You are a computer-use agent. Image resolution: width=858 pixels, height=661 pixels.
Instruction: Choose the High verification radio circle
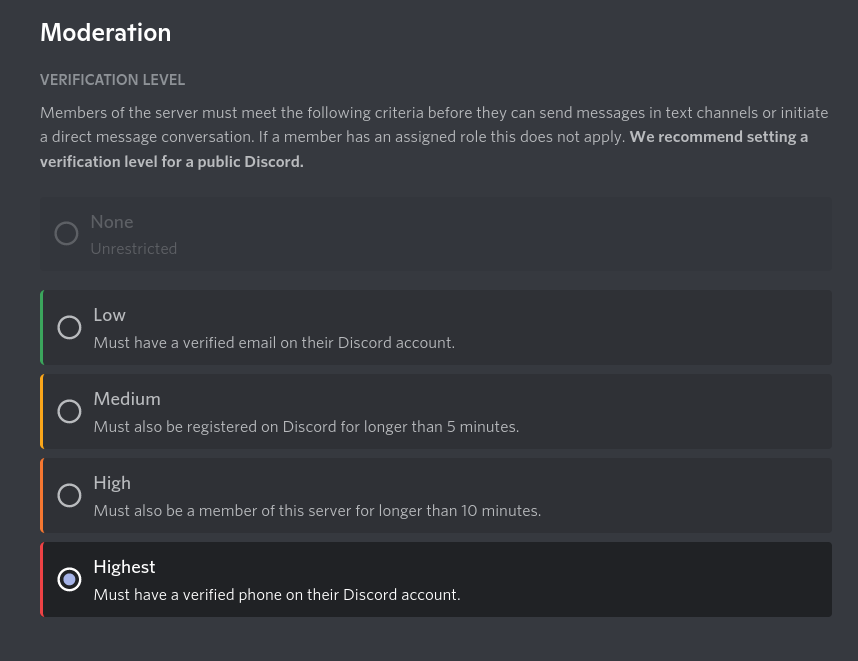click(x=69, y=495)
